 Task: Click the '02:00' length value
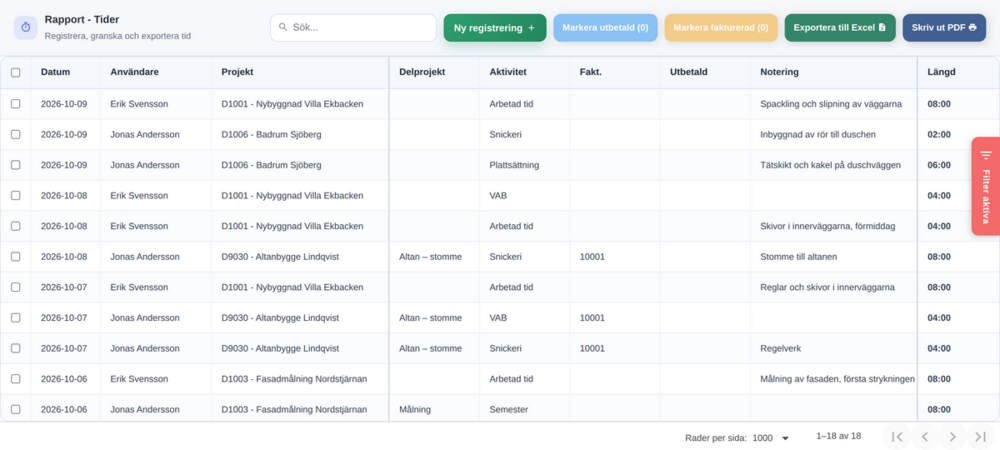pos(939,134)
